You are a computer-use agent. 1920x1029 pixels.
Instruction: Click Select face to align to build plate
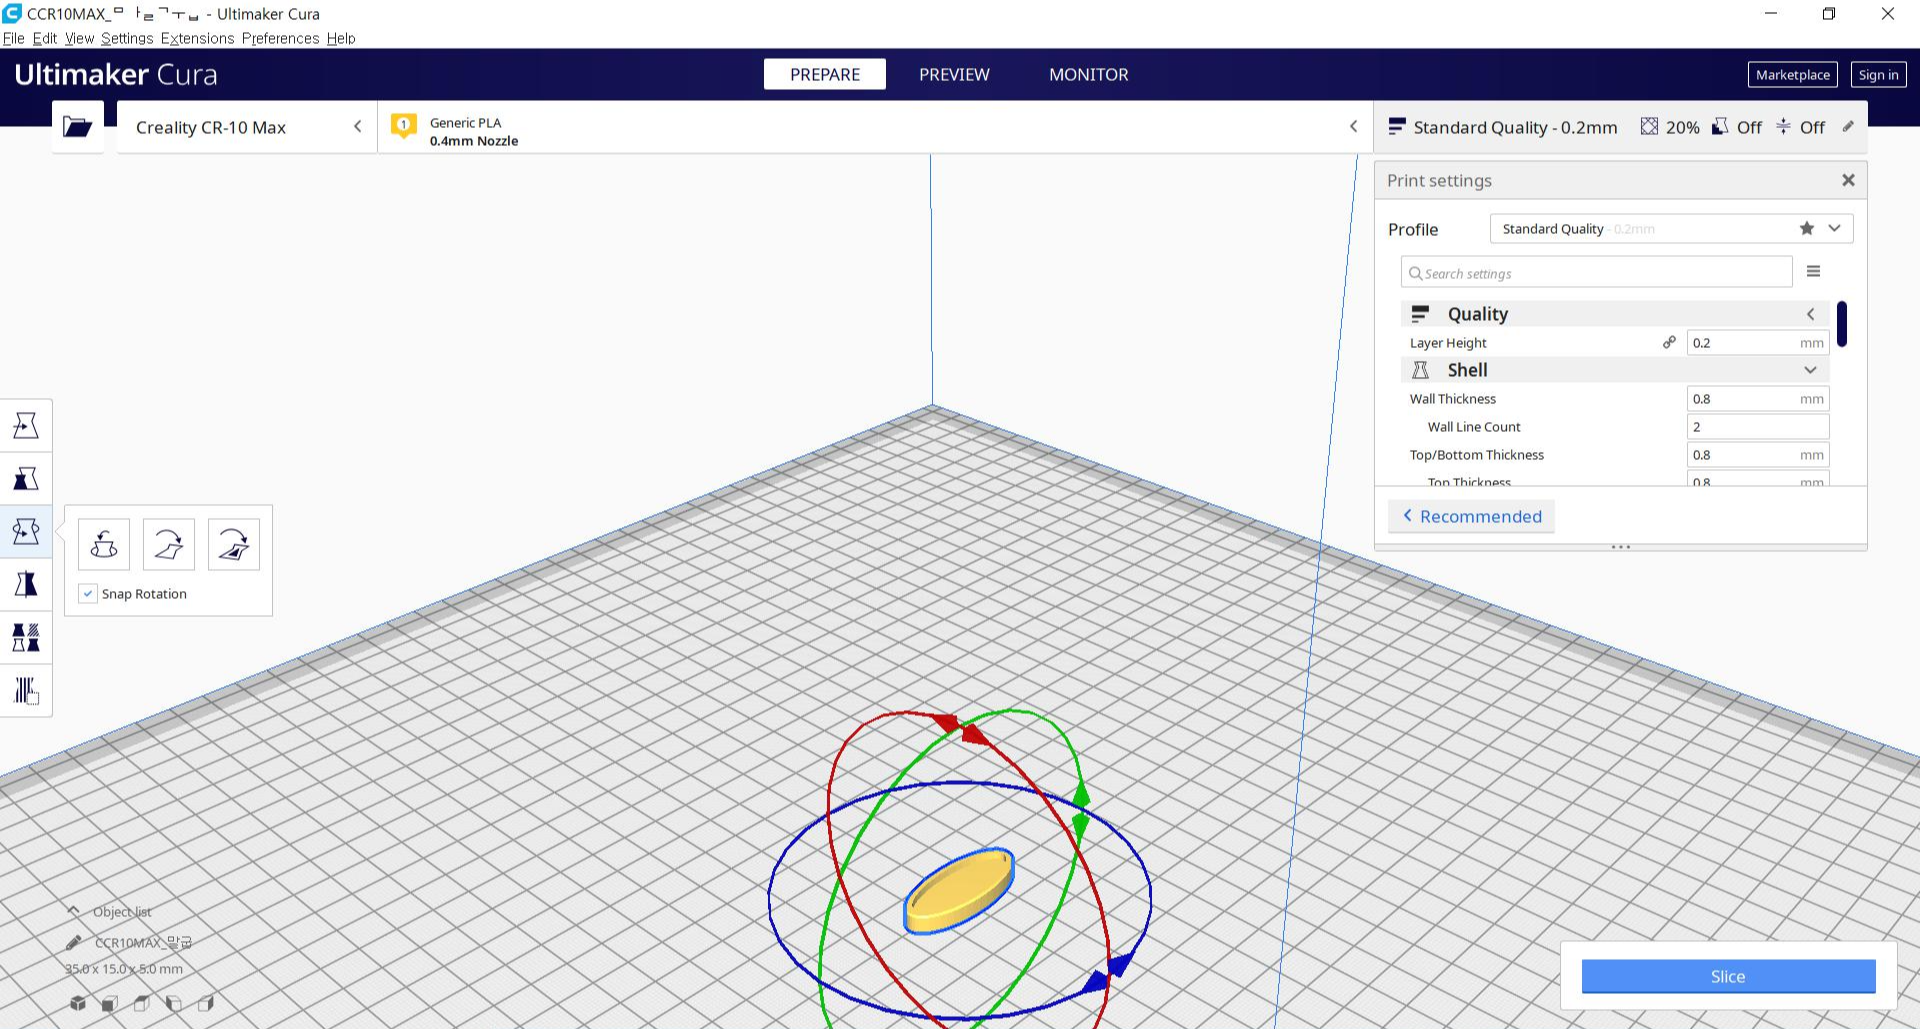coord(234,545)
